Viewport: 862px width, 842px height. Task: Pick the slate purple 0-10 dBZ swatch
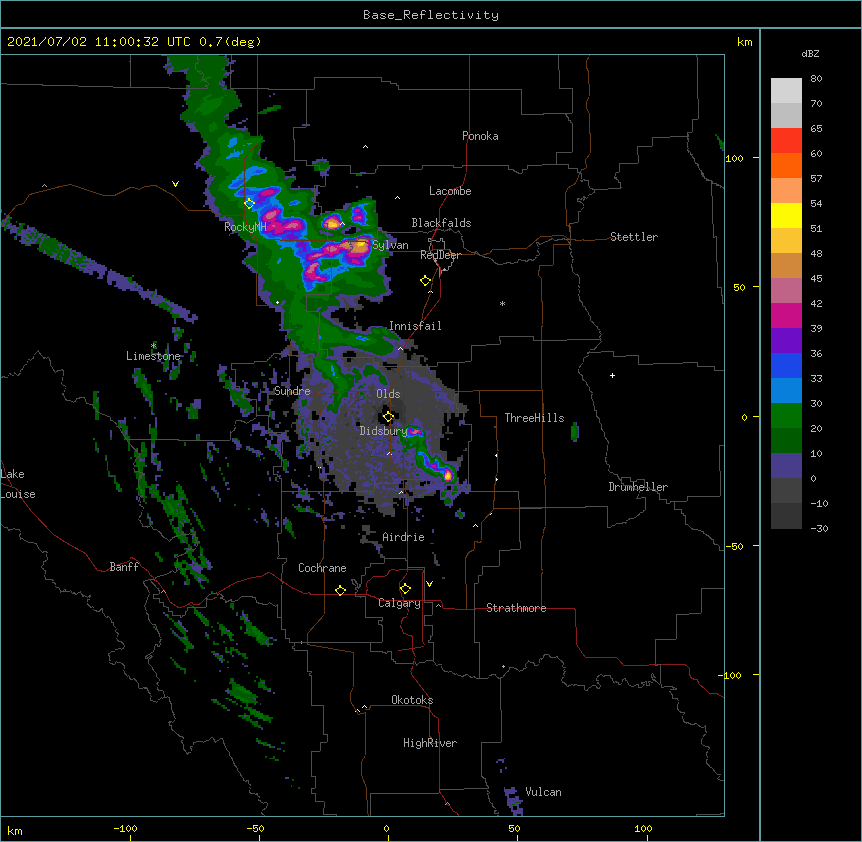[x=786, y=466]
